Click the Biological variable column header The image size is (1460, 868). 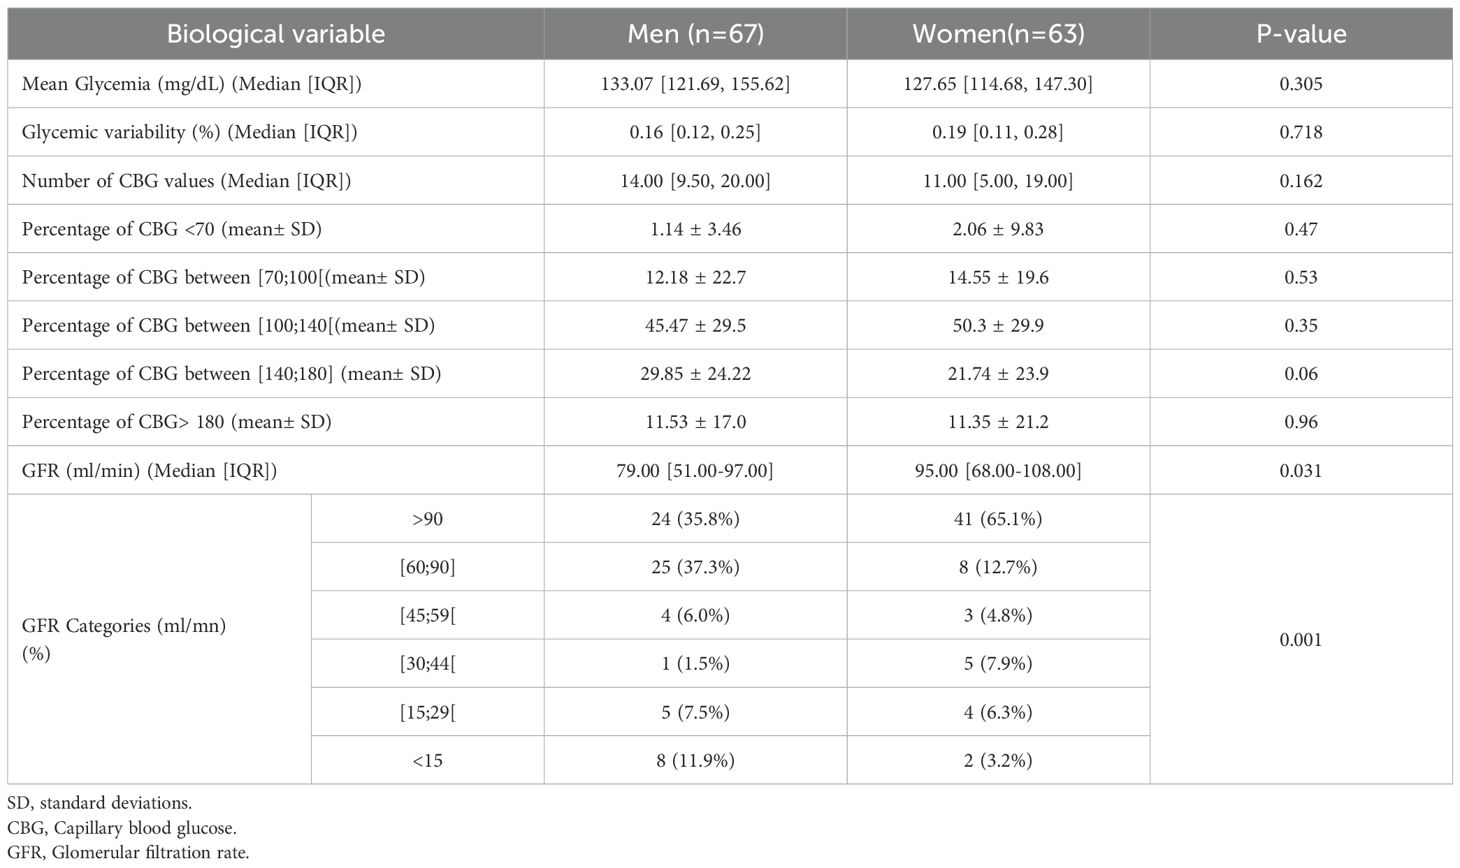[x=275, y=34]
